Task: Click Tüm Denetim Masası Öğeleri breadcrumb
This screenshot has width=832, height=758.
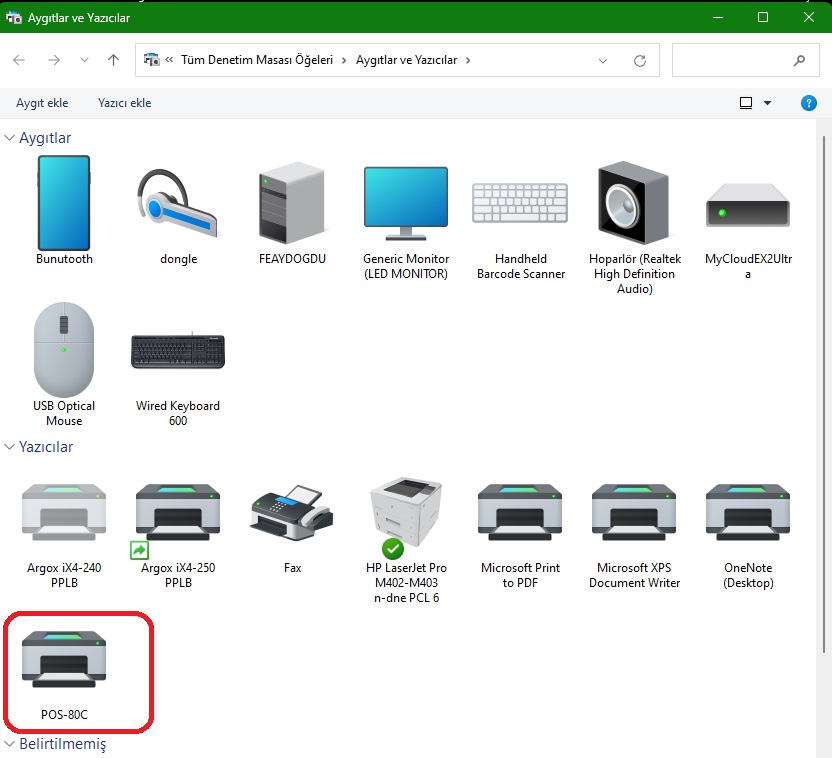Action: click(256, 60)
